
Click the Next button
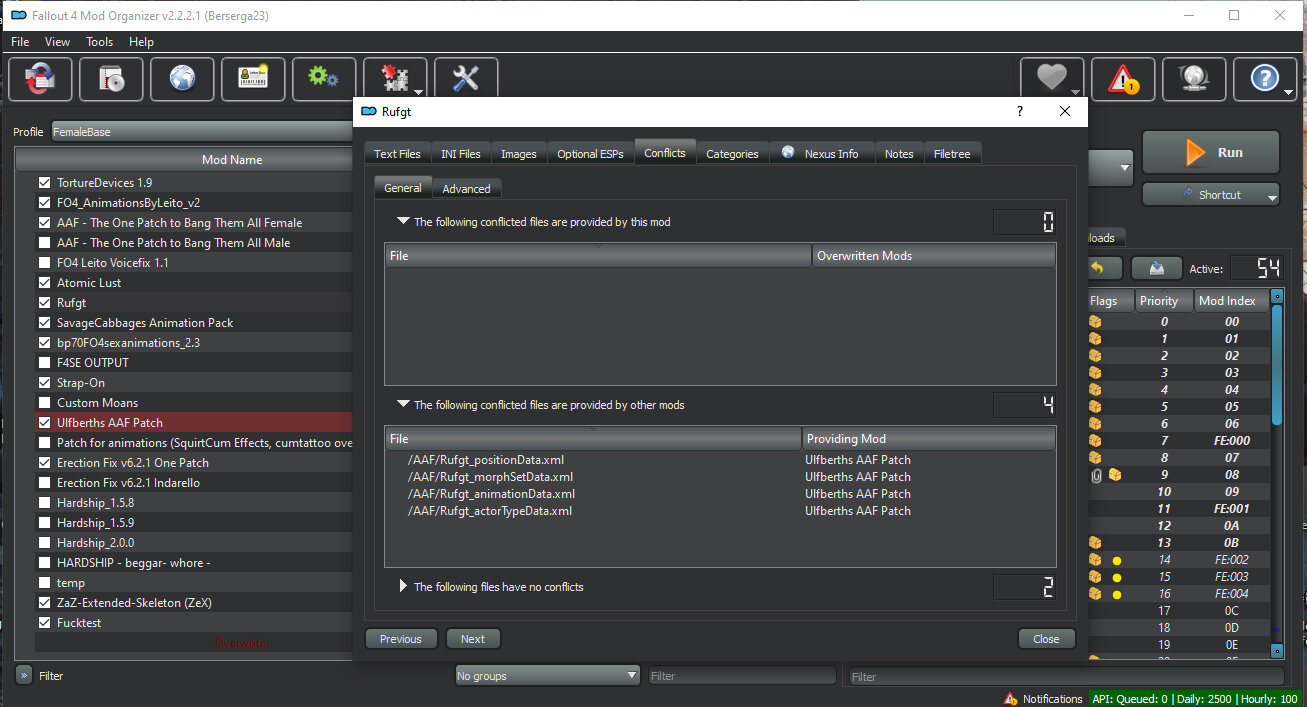coord(473,639)
